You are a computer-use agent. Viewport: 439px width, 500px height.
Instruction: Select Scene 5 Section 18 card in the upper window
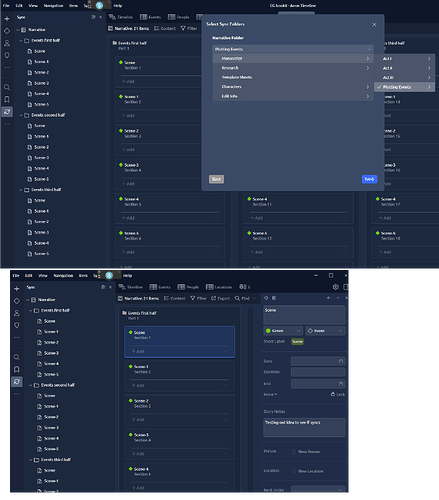click(x=405, y=243)
